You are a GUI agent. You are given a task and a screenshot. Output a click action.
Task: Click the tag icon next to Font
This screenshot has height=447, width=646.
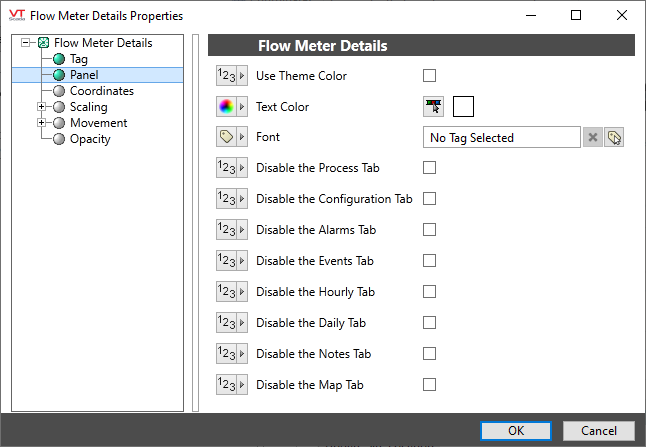point(226,137)
